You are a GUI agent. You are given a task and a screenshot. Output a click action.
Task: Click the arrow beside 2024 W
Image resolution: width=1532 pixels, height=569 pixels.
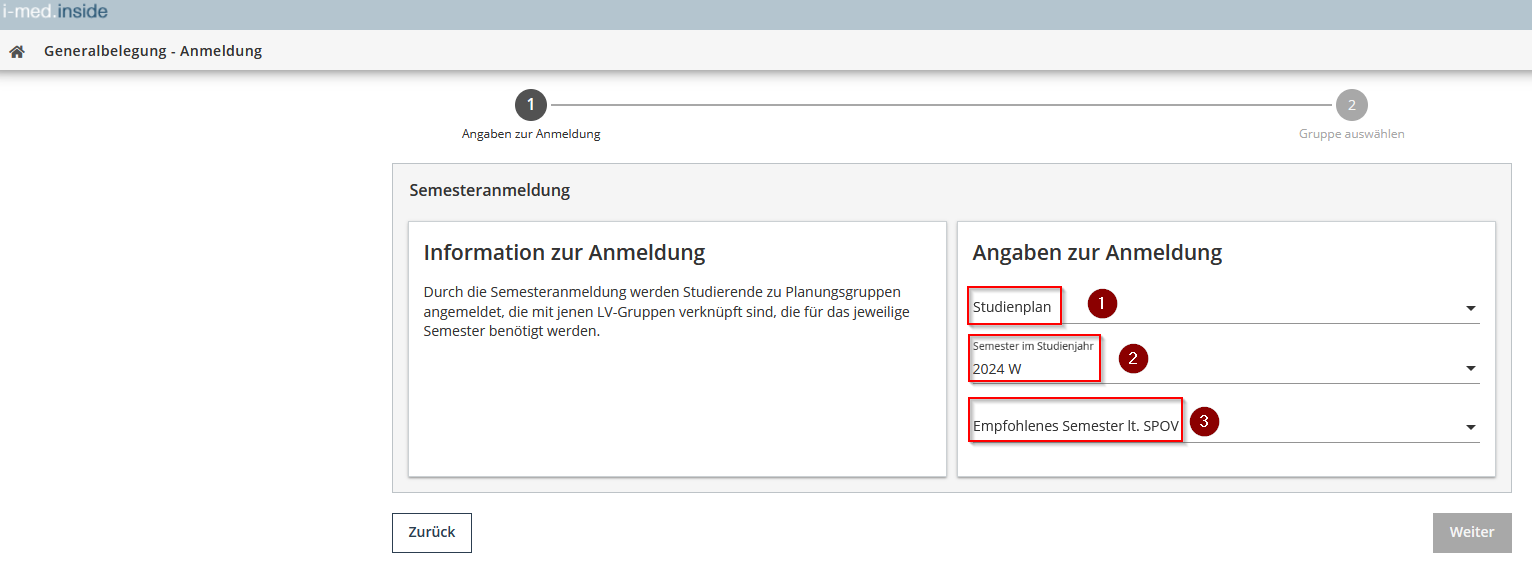(1471, 369)
